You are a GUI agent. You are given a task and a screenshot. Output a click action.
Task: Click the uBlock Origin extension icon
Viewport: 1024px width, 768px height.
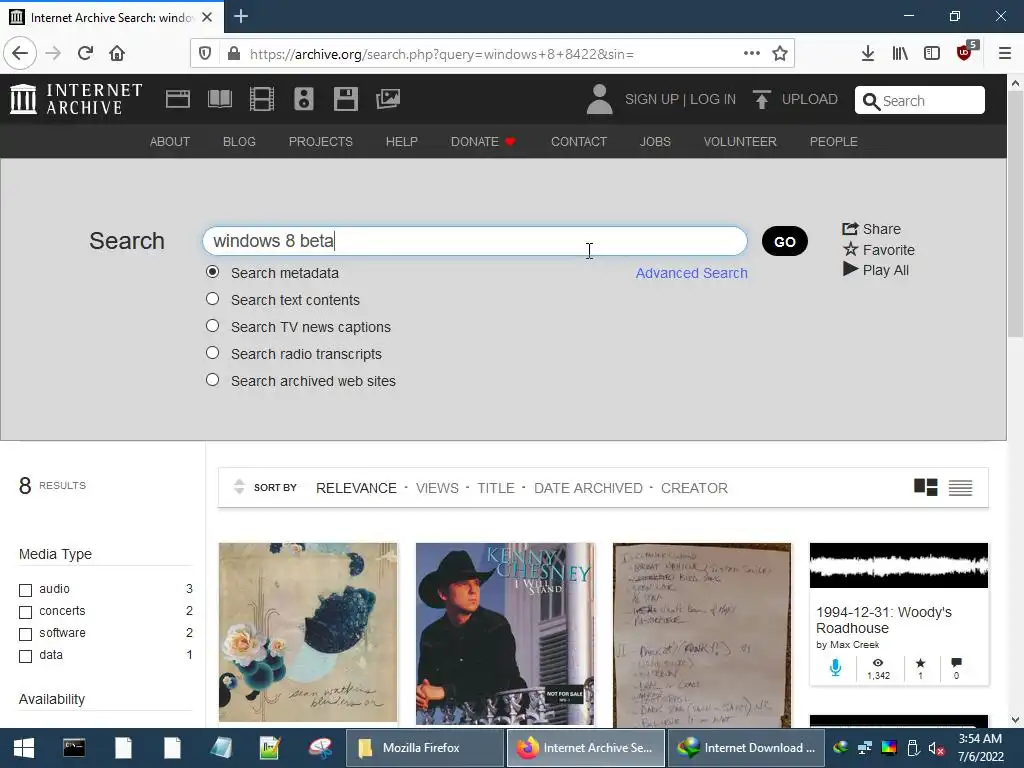pyautogui.click(x=966, y=52)
